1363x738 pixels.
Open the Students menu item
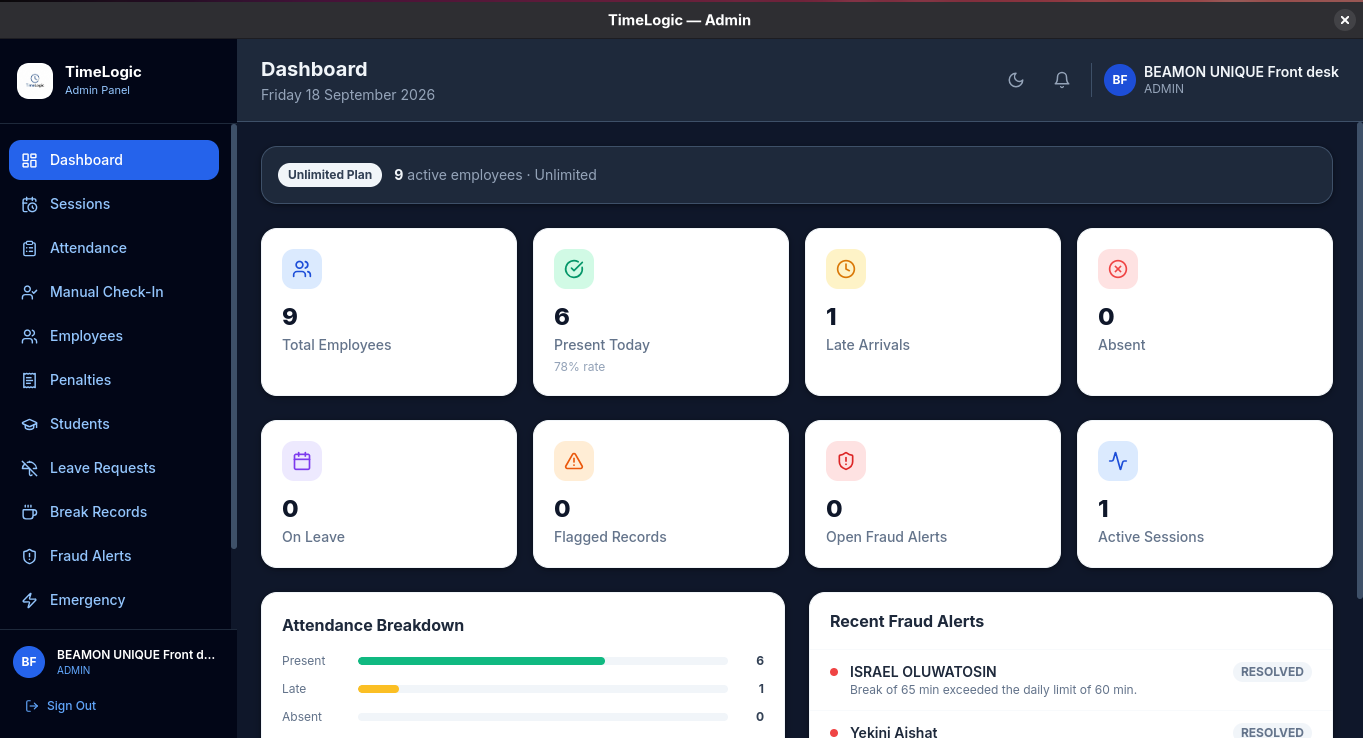coord(114,424)
